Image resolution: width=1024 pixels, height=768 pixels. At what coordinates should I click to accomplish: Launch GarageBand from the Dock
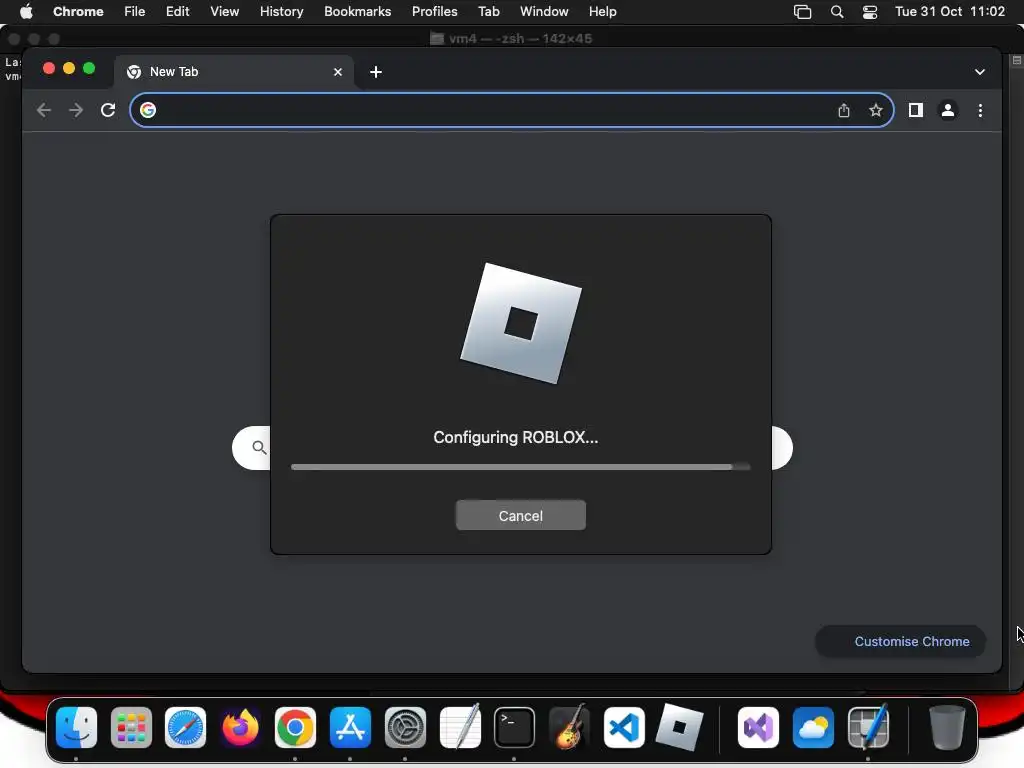[569, 727]
